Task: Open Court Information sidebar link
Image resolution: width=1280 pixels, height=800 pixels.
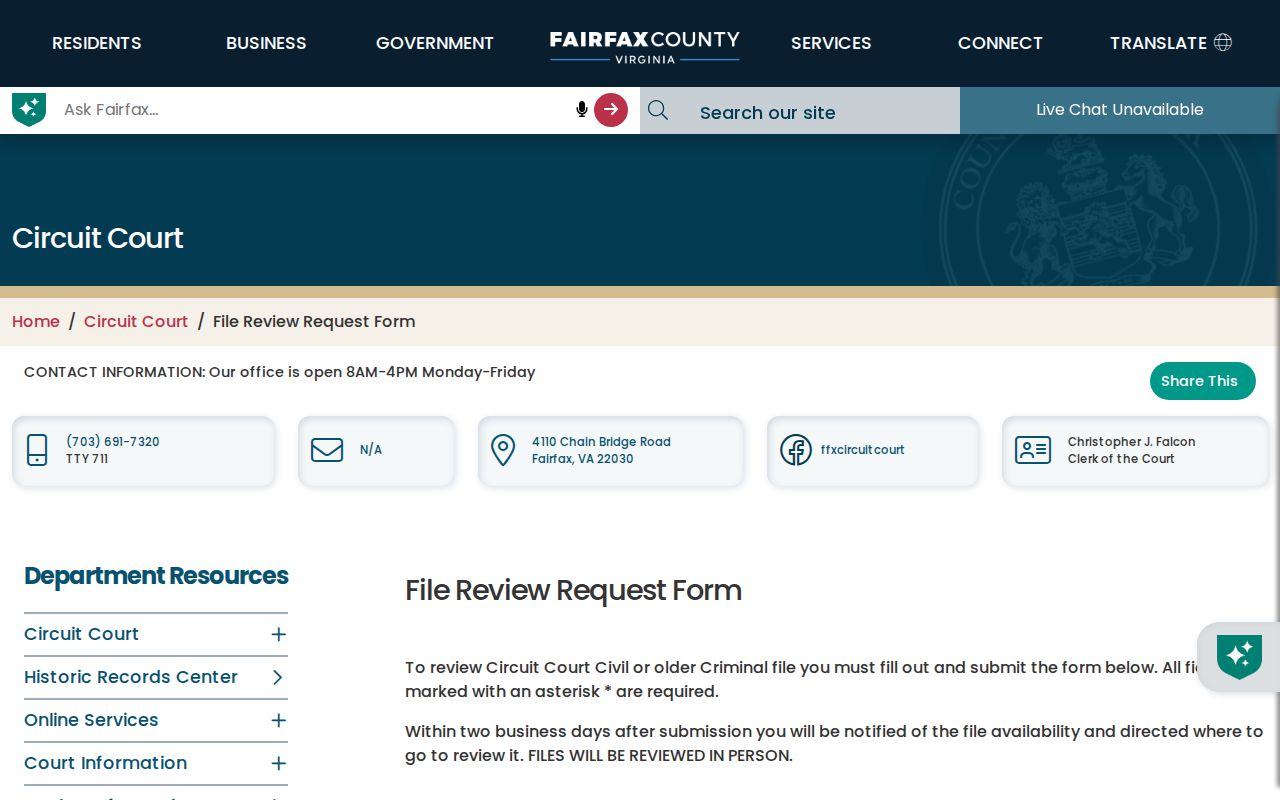Action: (x=106, y=763)
